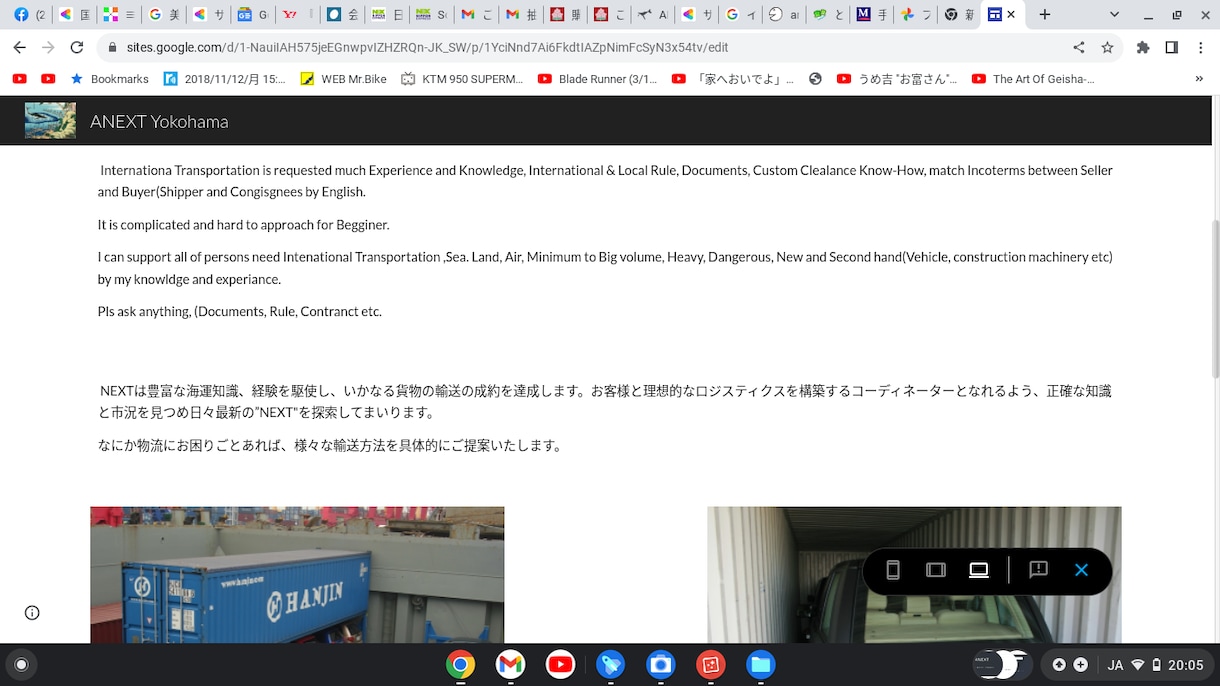The image size is (1220, 686).
Task: Open the Chrome extensions puzzle icon
Action: [x=1143, y=47]
